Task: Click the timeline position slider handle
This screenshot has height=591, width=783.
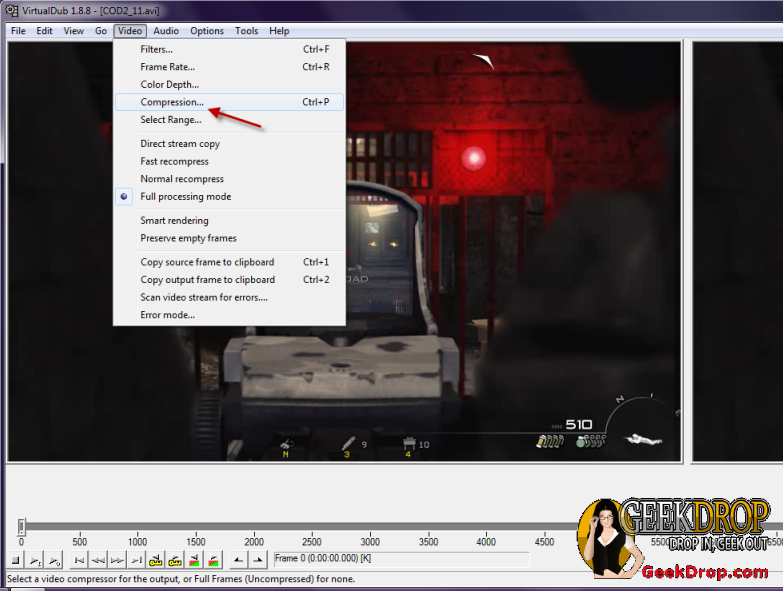Action: coord(22,526)
